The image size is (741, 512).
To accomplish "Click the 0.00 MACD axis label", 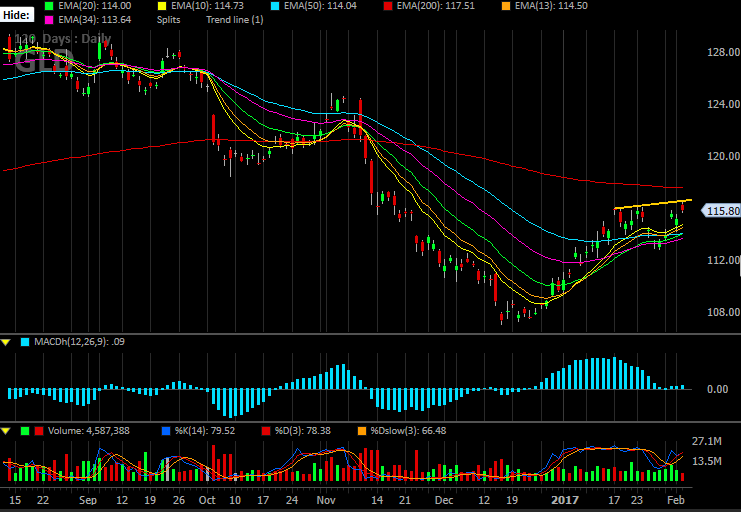I will click(x=717, y=389).
